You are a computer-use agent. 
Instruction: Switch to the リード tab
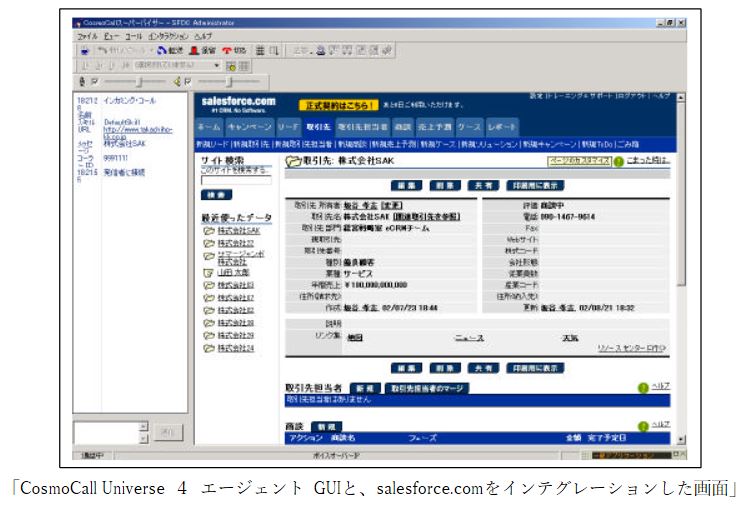pyautogui.click(x=289, y=127)
